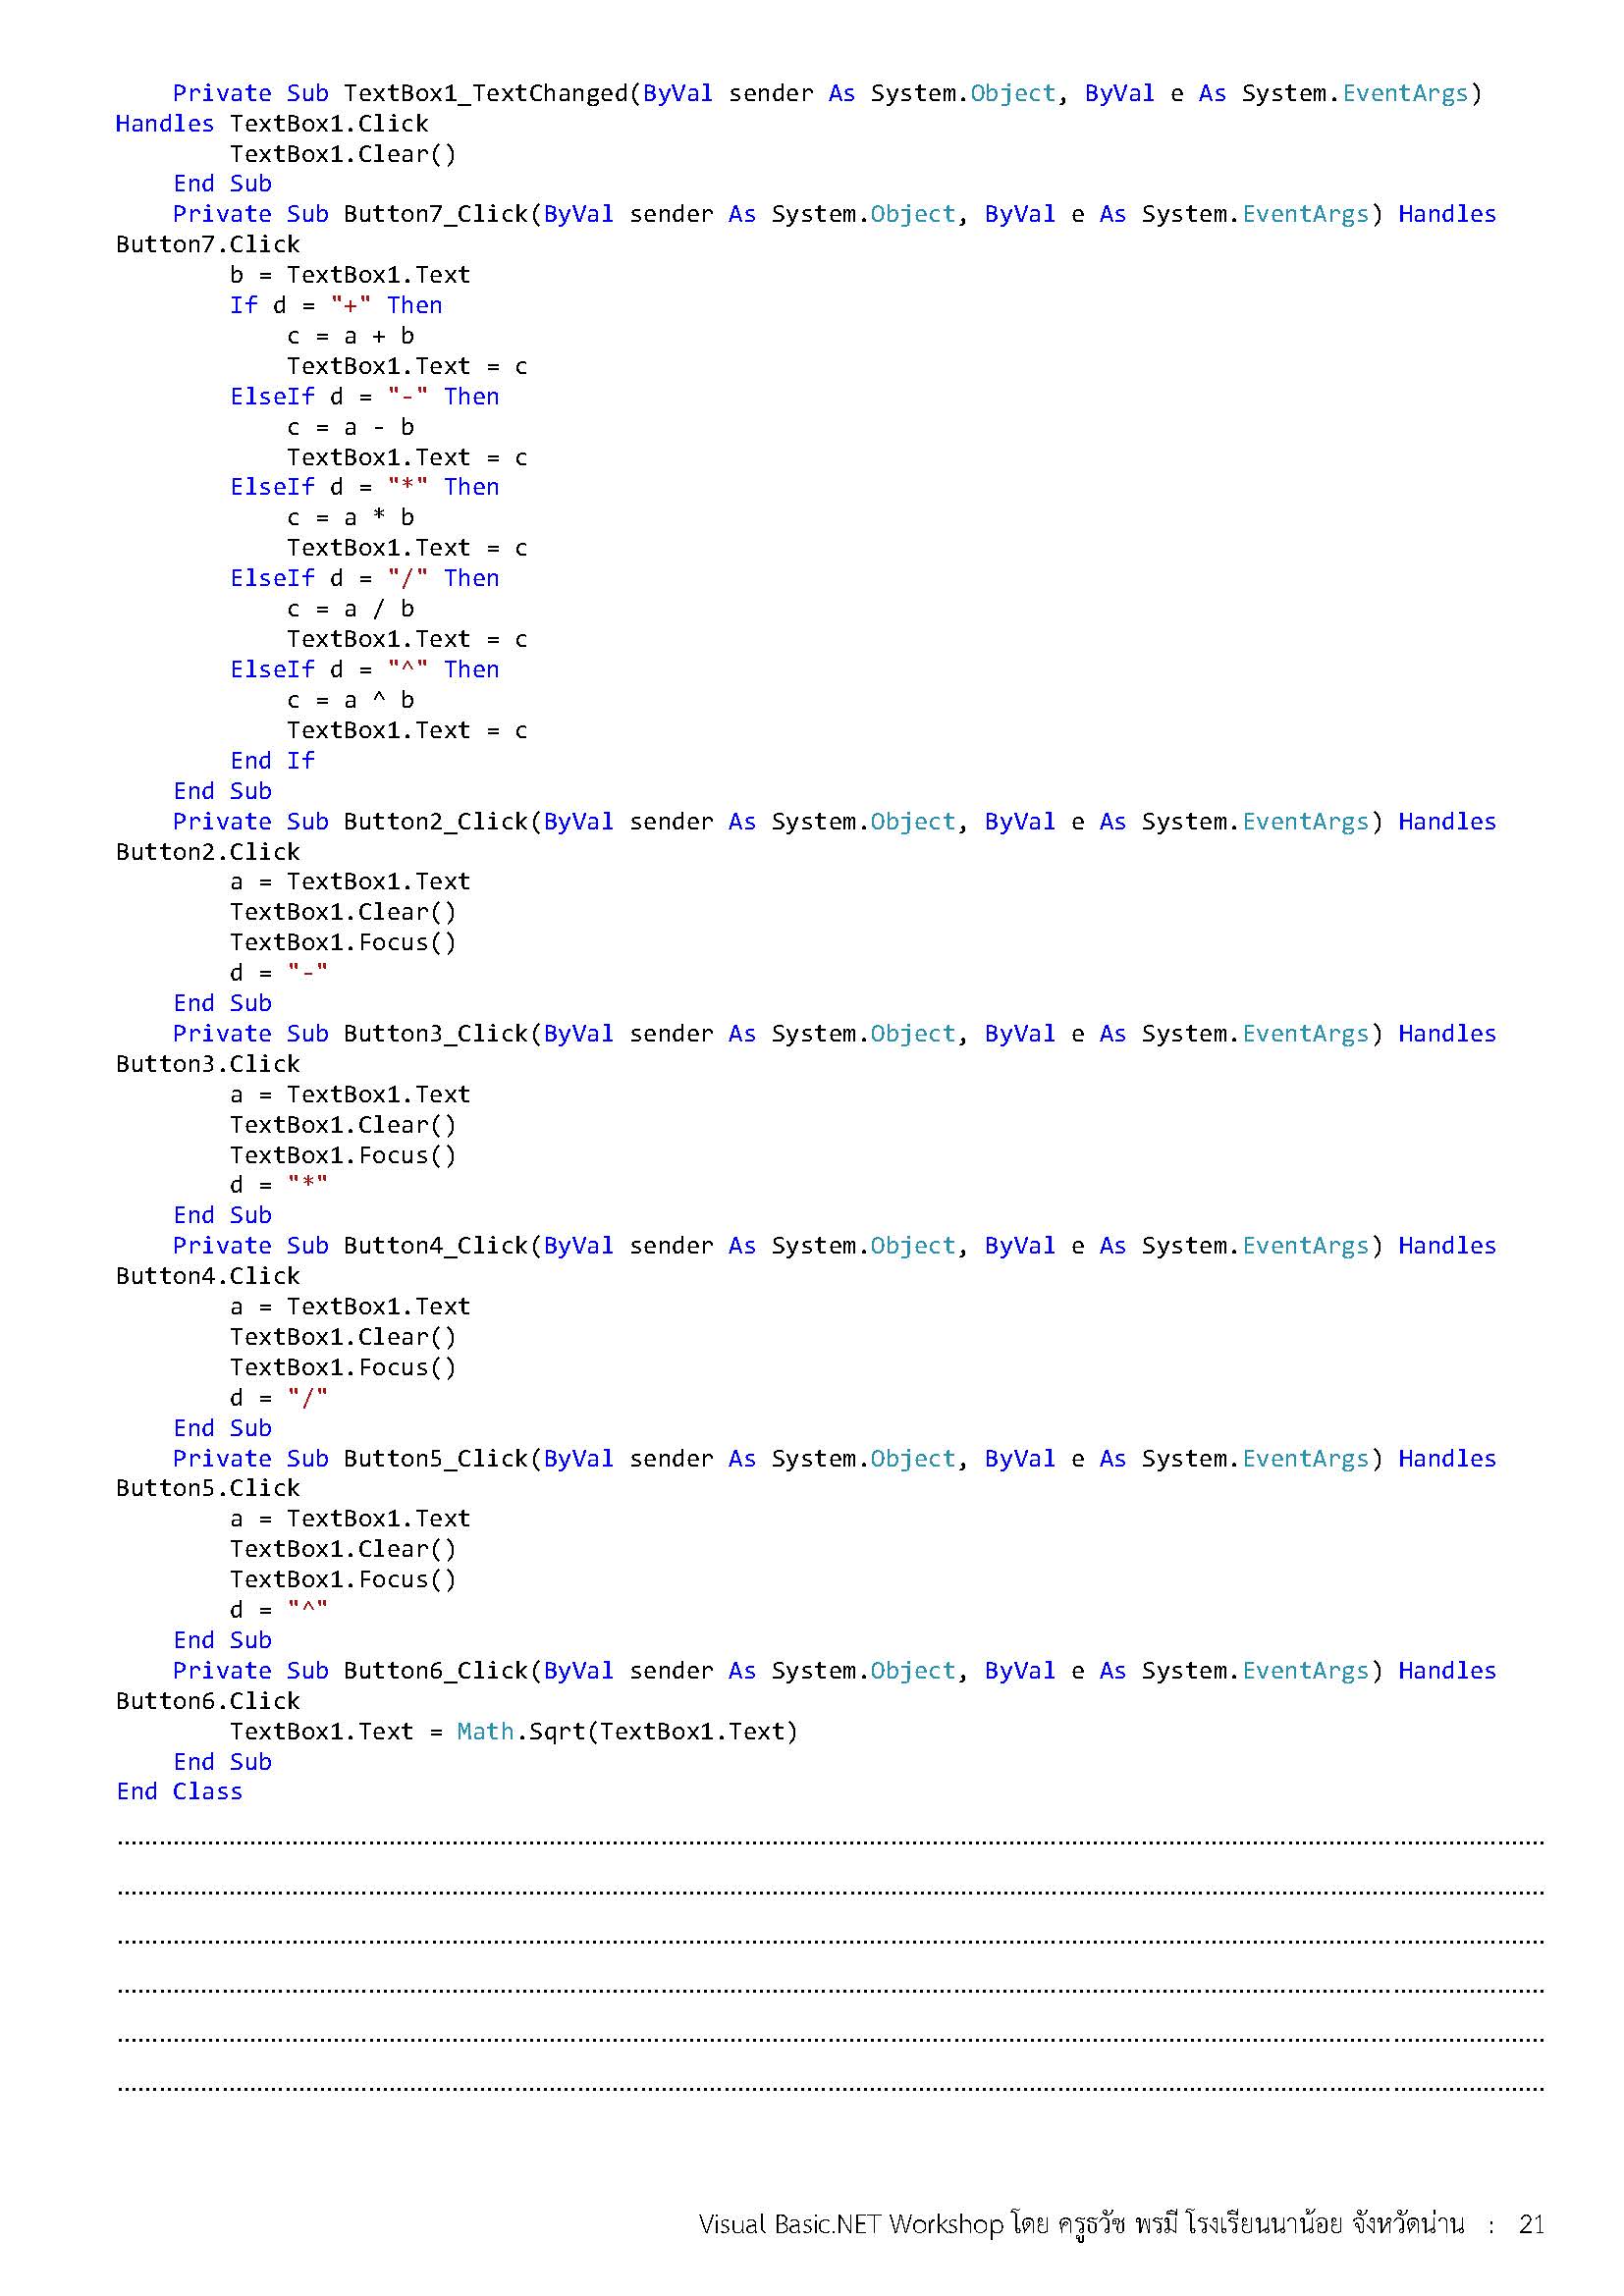Screen dimensions: 1624x2296
Task: Click the TextBox1_TextChanged sub declaration
Action: coord(485,93)
